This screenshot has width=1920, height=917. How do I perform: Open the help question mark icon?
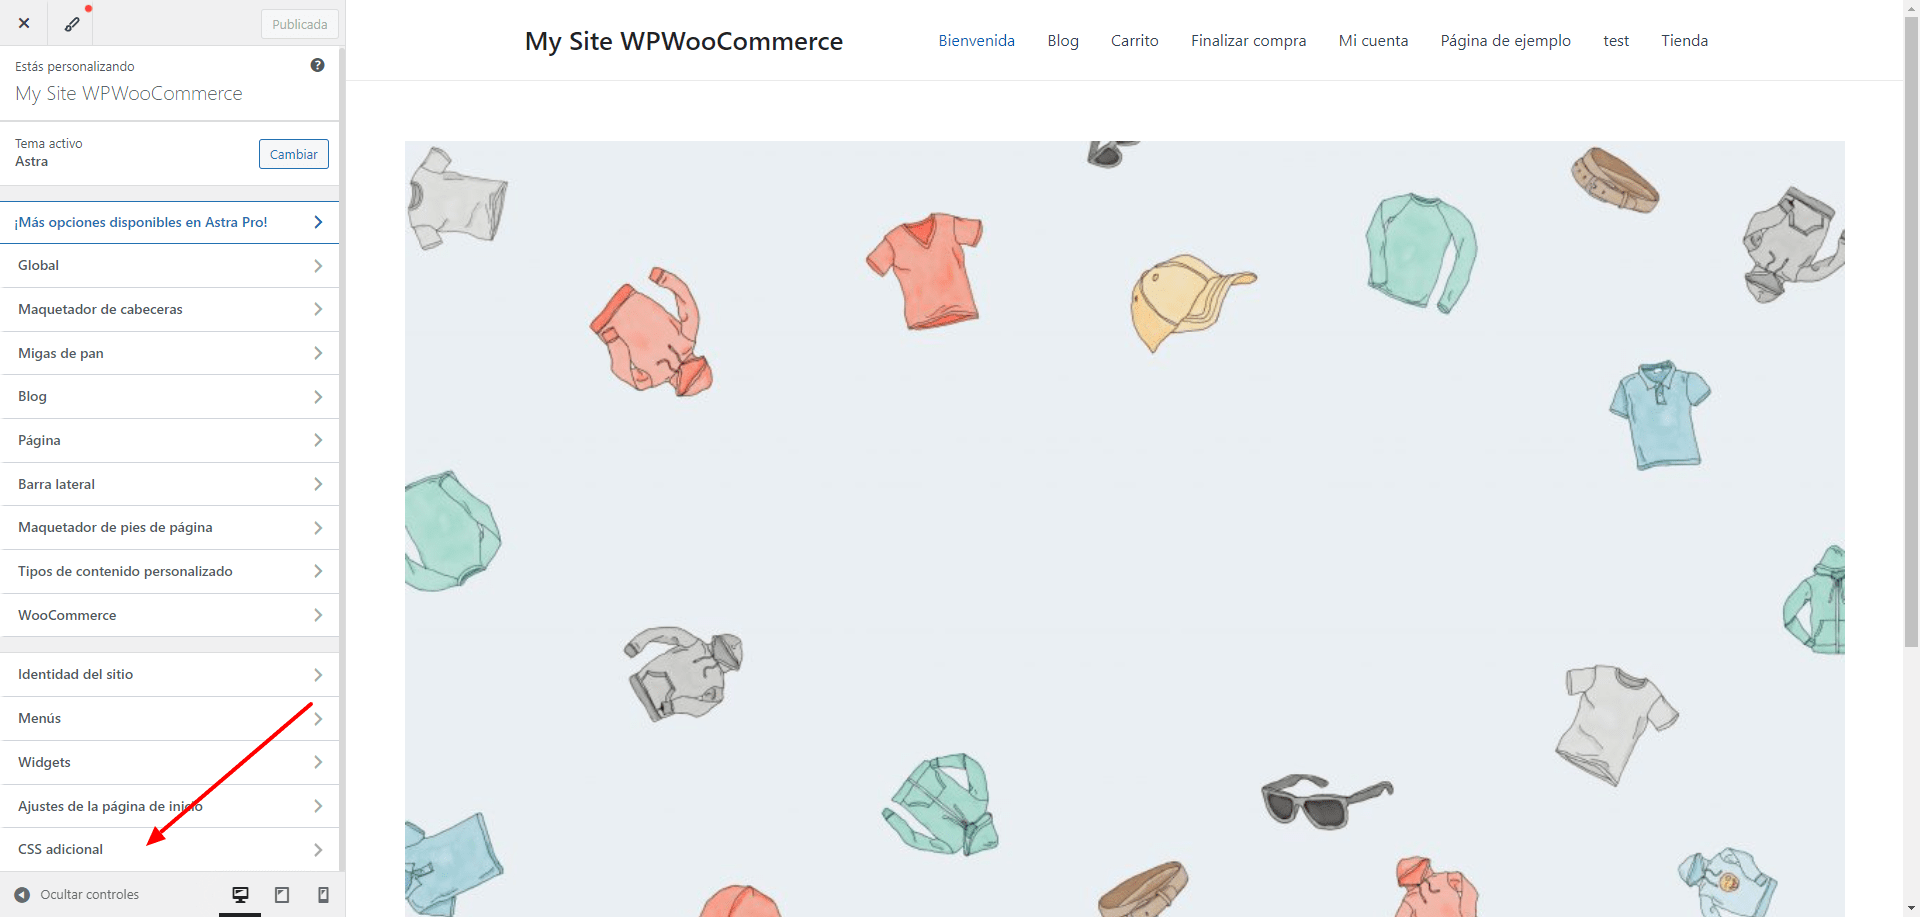317,65
